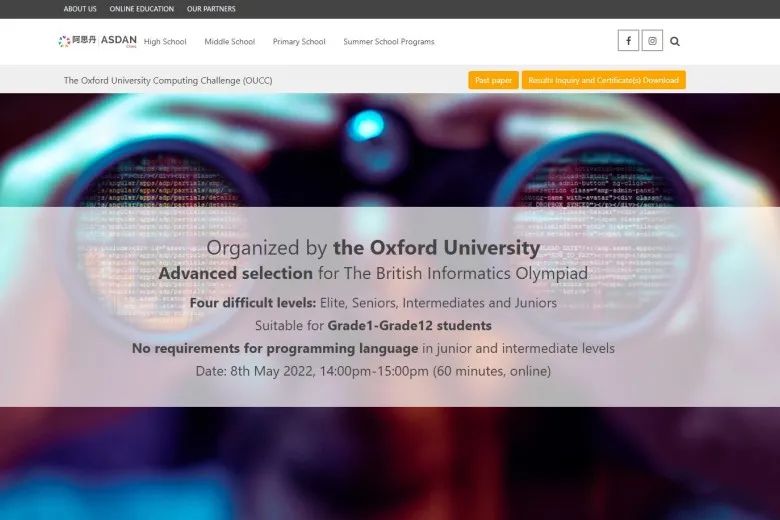Go to Primary School section

299,42
